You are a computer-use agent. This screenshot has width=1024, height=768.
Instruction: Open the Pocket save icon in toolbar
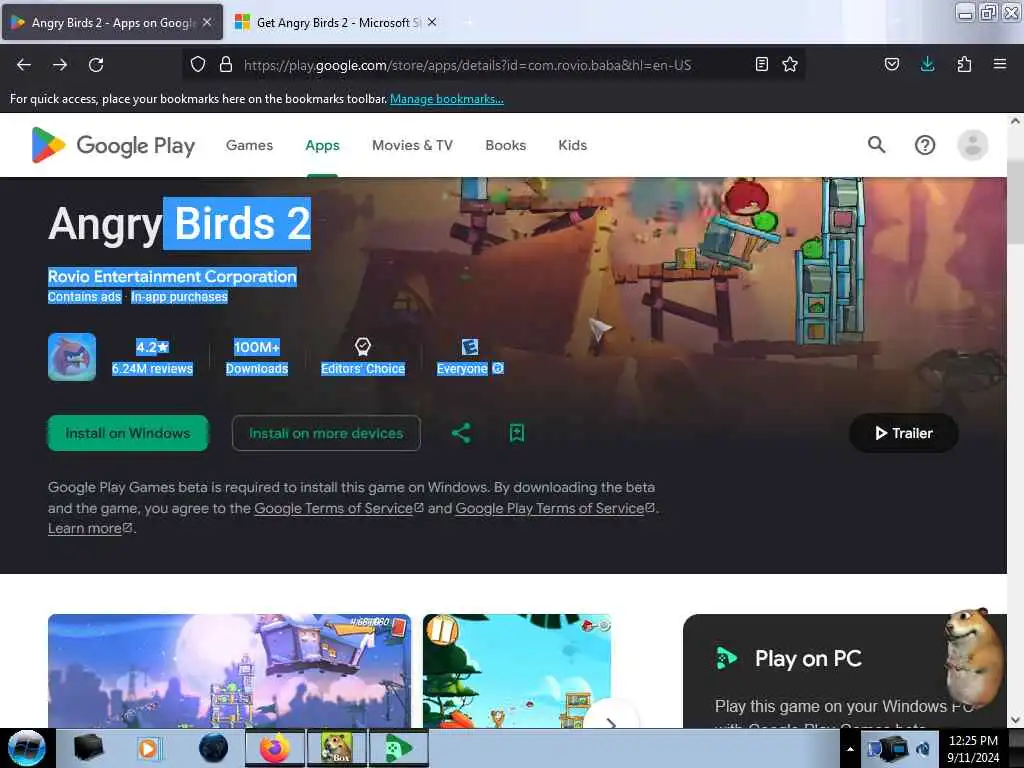(x=891, y=64)
